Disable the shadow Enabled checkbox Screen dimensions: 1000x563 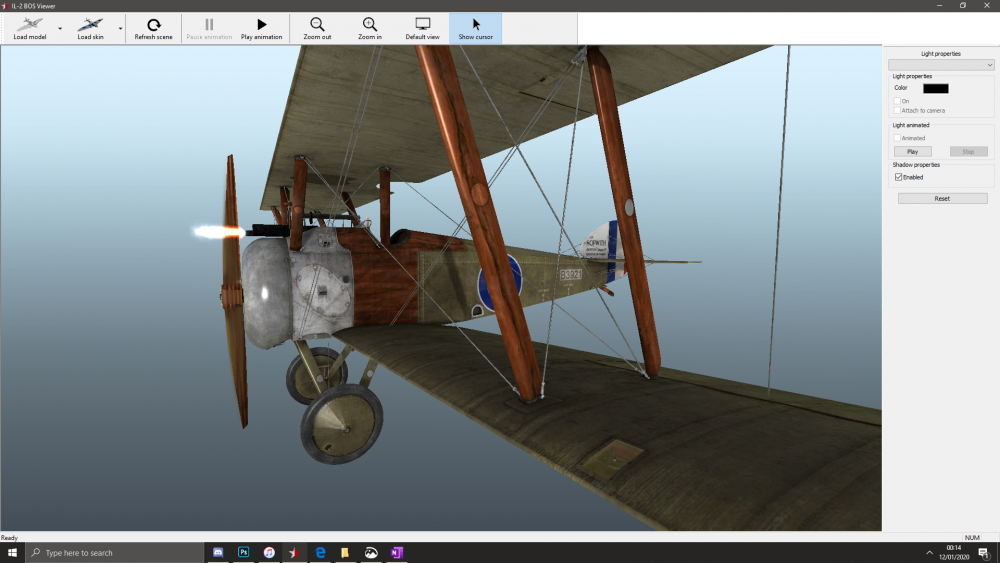[x=898, y=177]
